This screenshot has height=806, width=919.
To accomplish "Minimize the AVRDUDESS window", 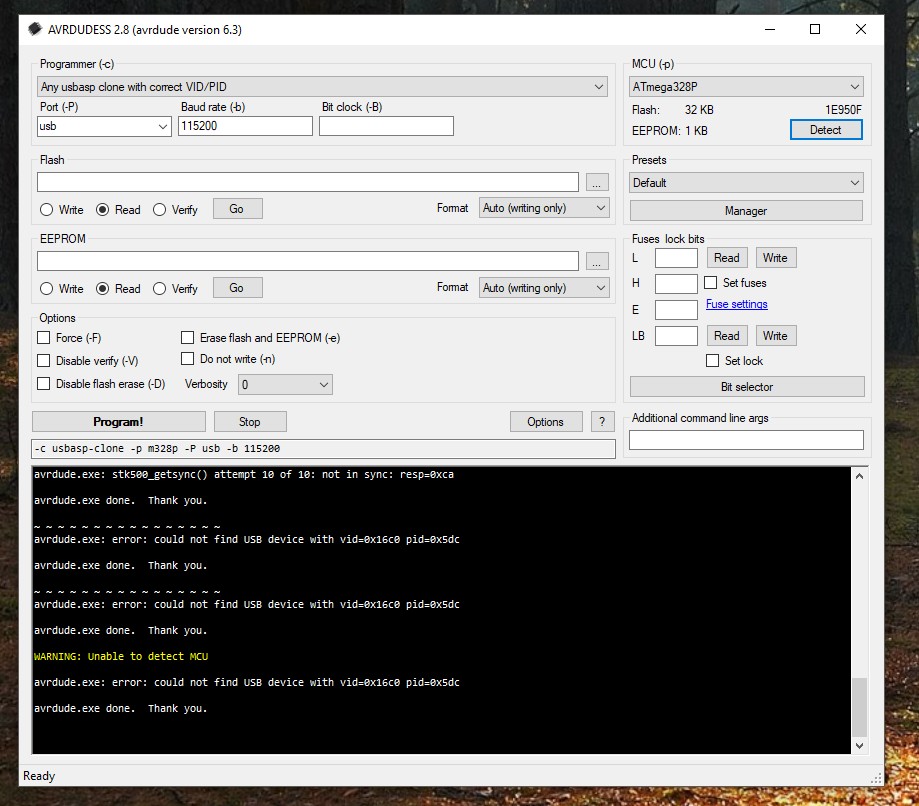I will click(770, 29).
